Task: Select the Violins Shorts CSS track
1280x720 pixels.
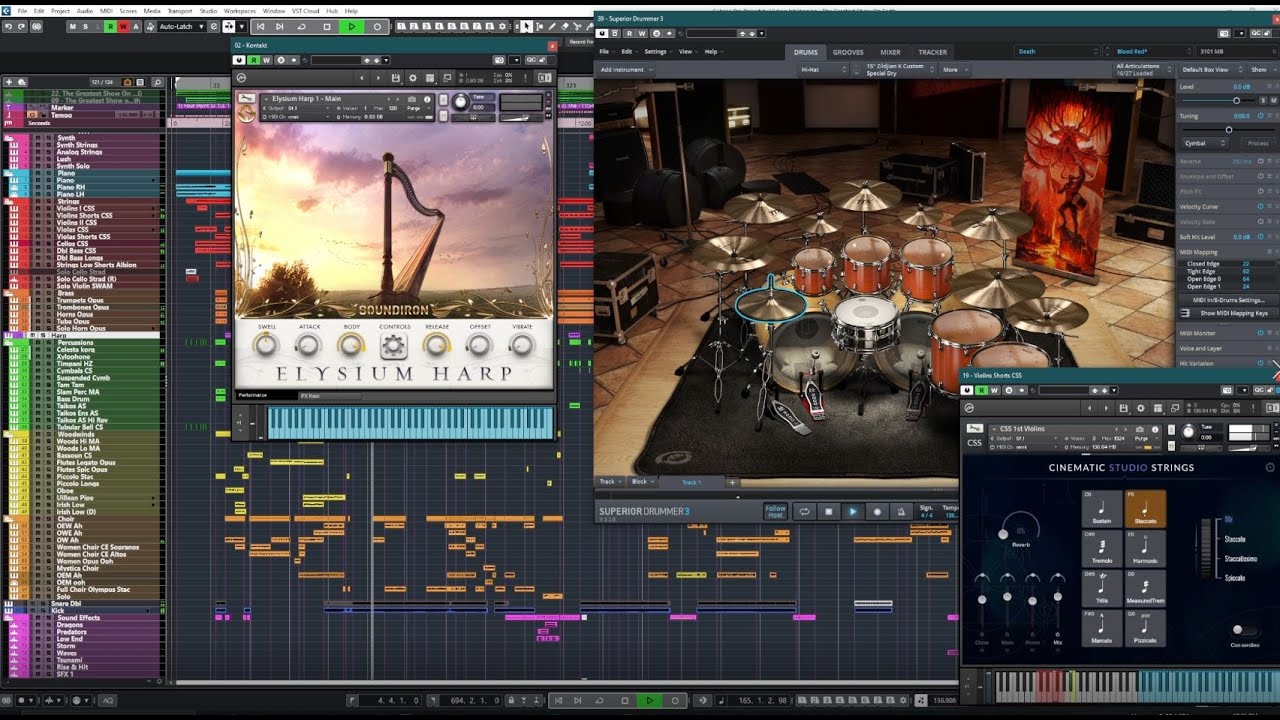Action: tap(83, 215)
